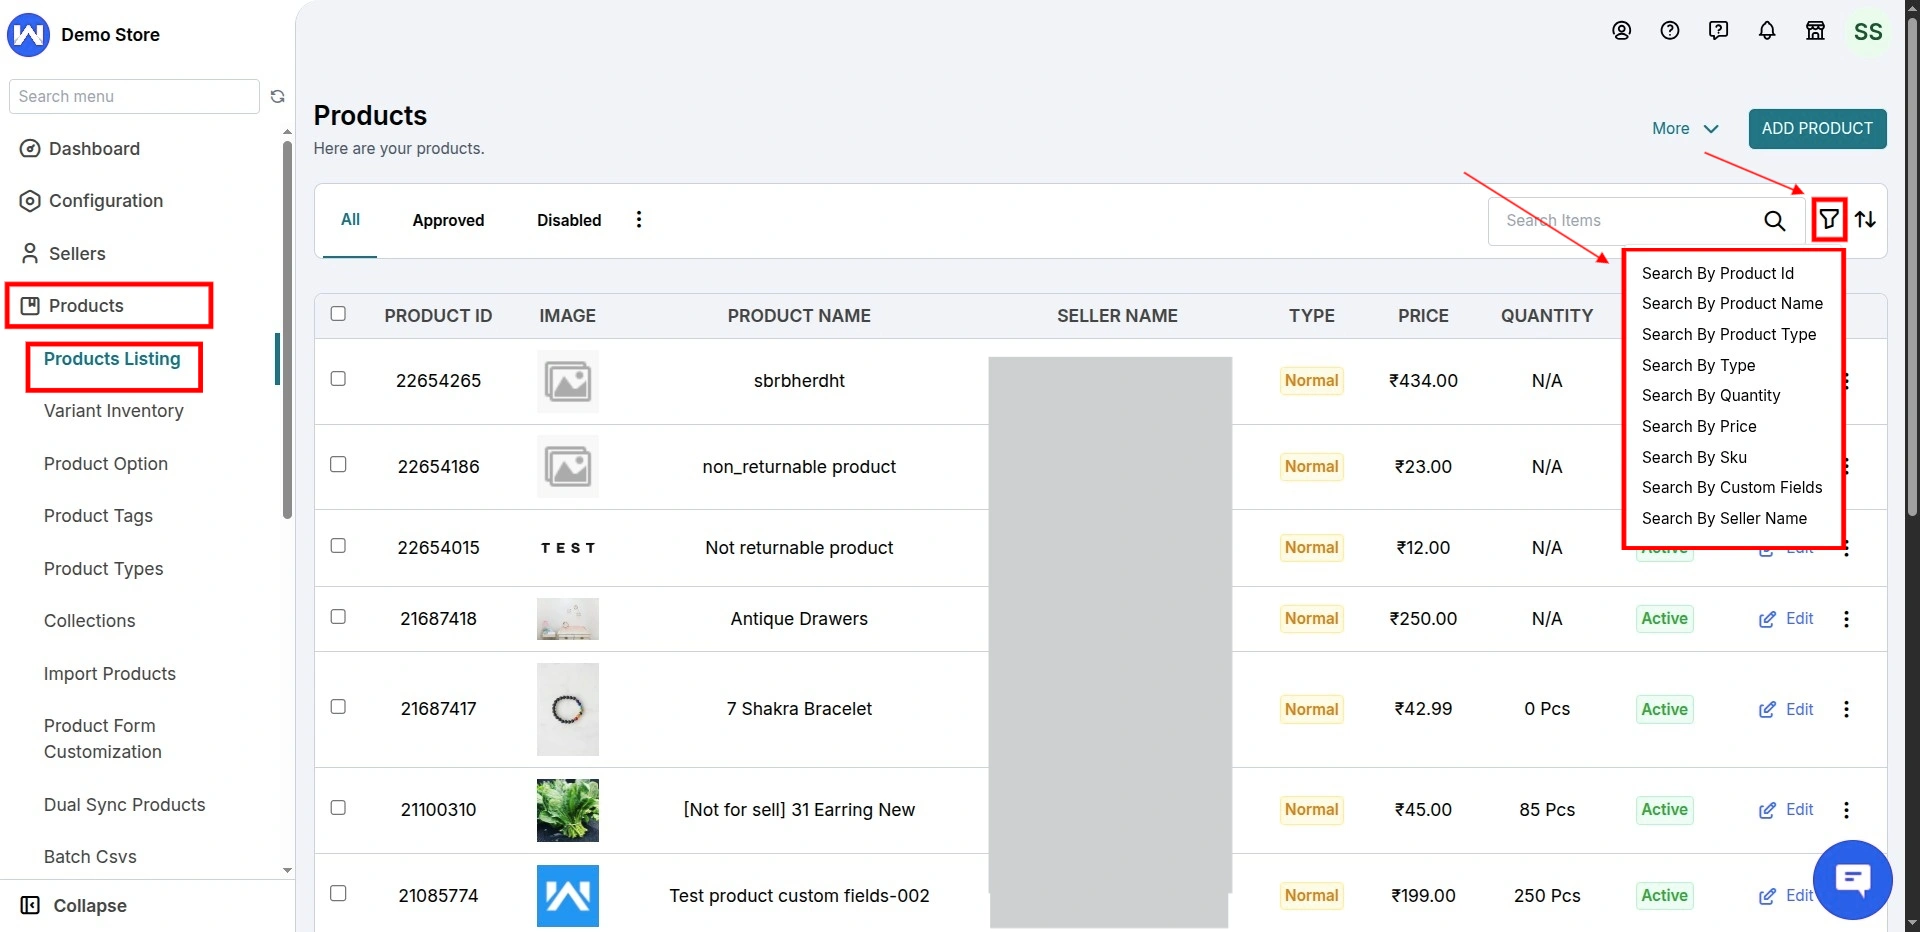Screen dimensions: 1920x932
Task: Open row actions for 7 Shakra Bracelet
Action: point(1847,709)
